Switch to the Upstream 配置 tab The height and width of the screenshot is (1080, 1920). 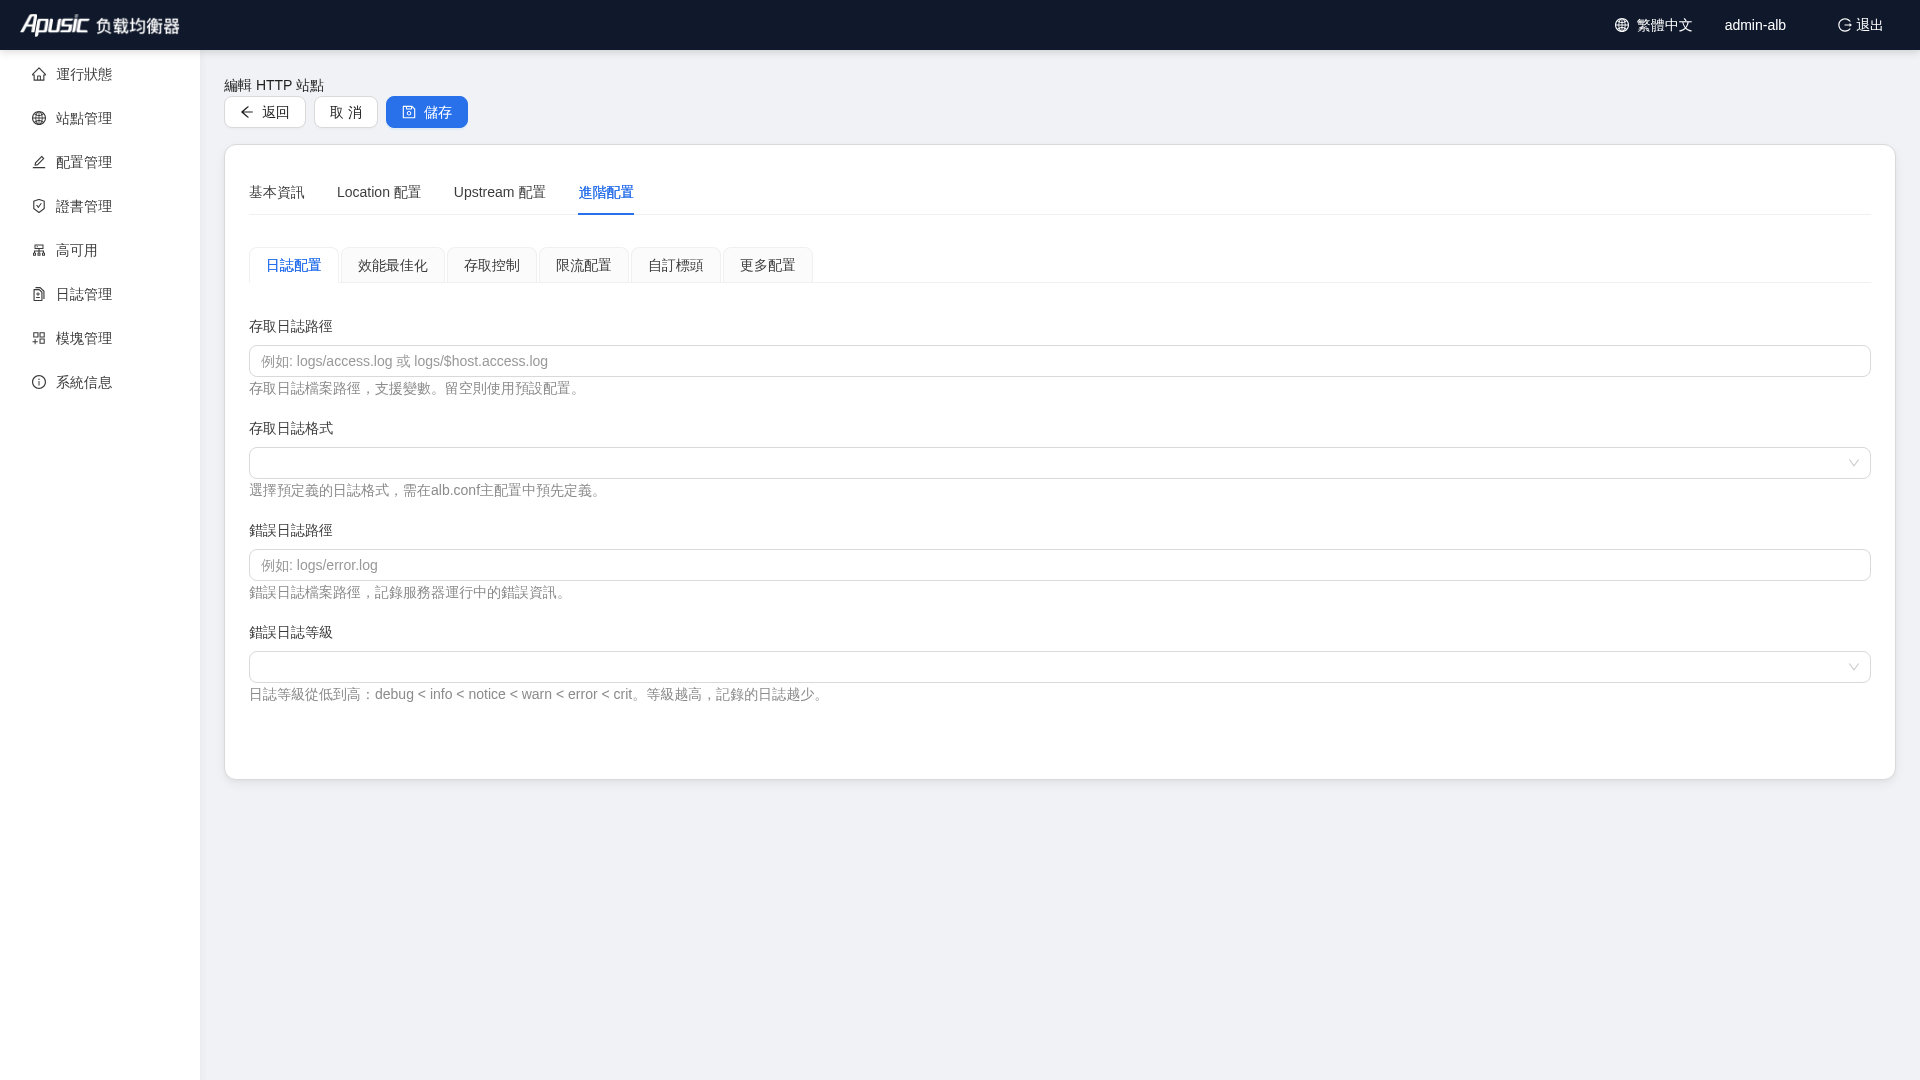(500, 192)
